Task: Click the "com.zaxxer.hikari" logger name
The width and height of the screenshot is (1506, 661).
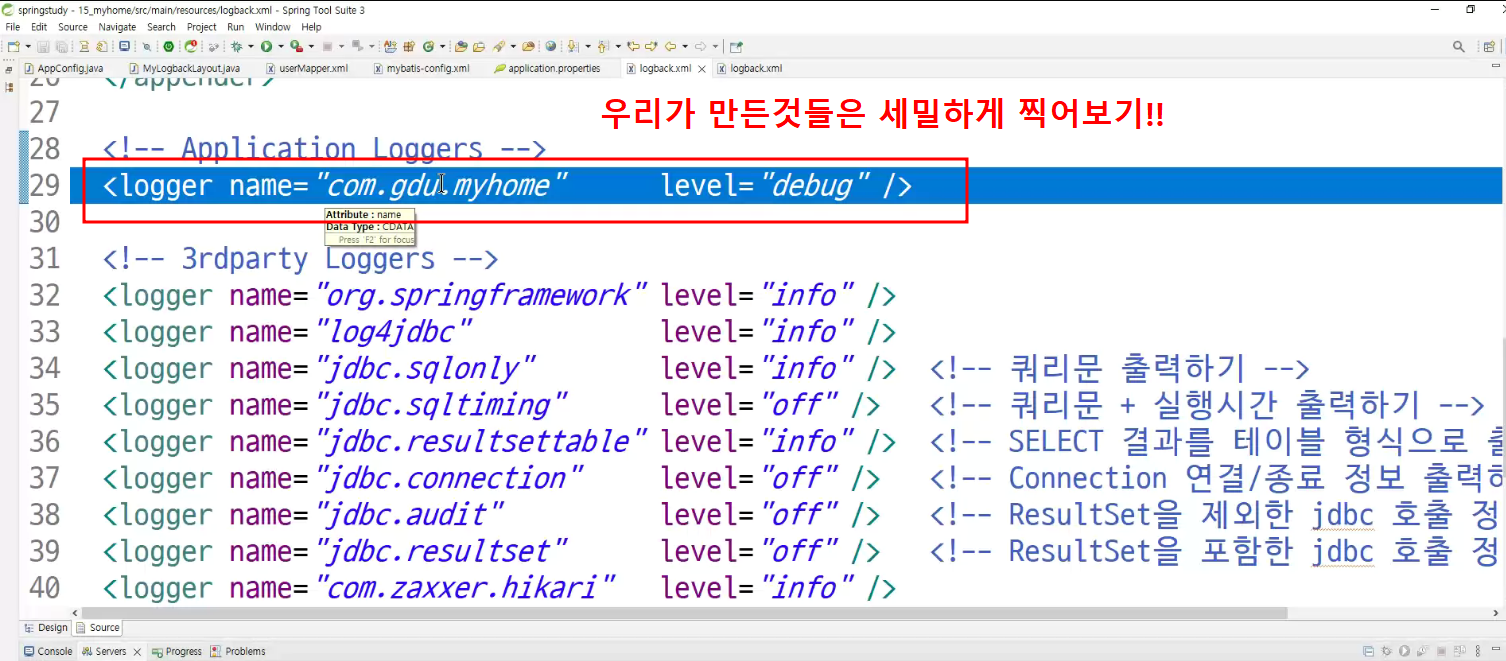Action: tap(465, 588)
